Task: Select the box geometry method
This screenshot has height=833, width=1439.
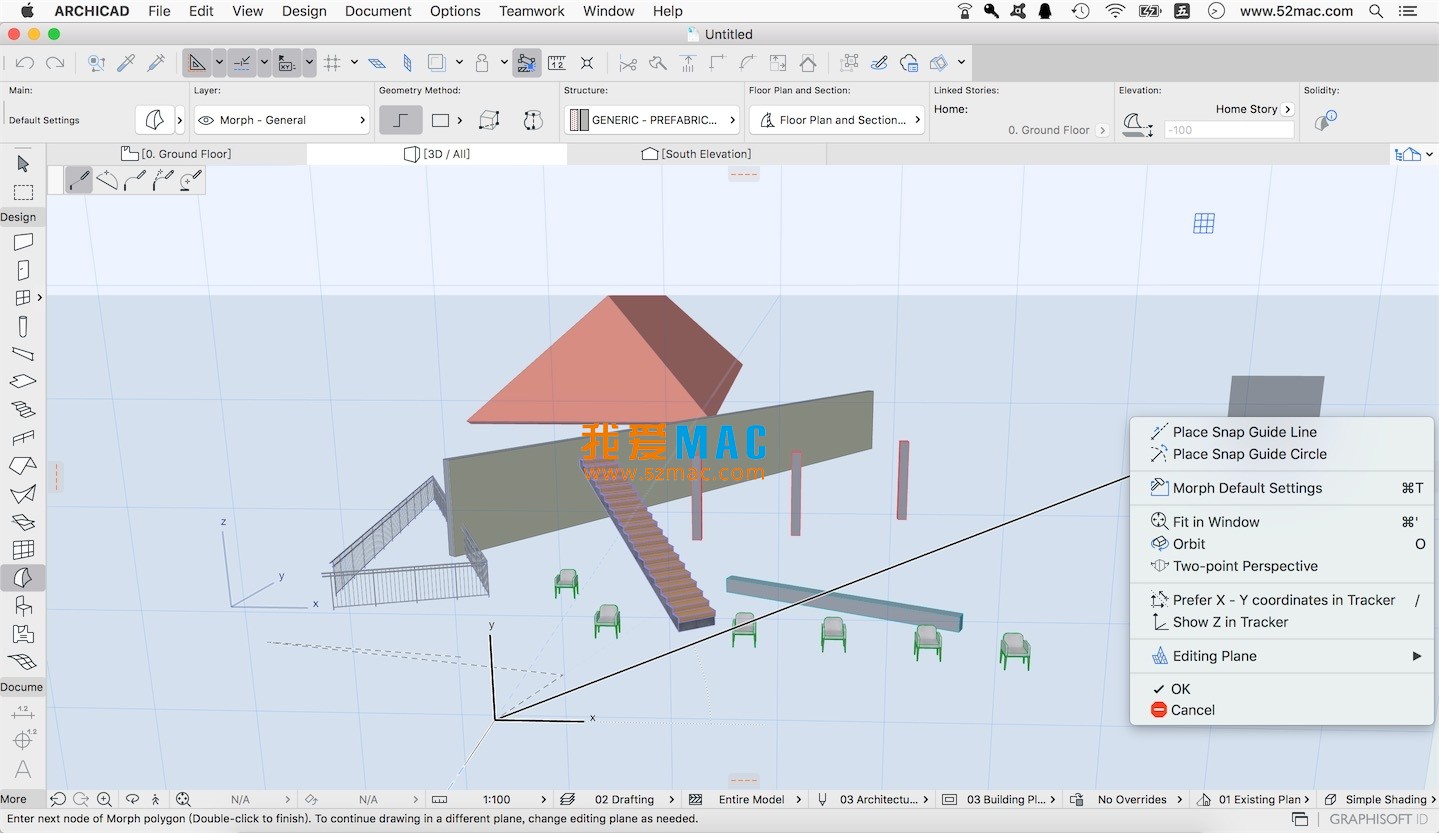Action: coord(489,120)
